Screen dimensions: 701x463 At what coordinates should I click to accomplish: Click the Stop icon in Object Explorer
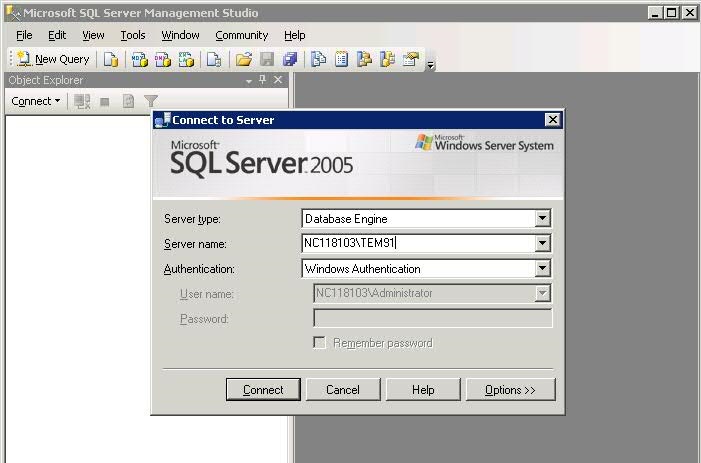point(105,102)
